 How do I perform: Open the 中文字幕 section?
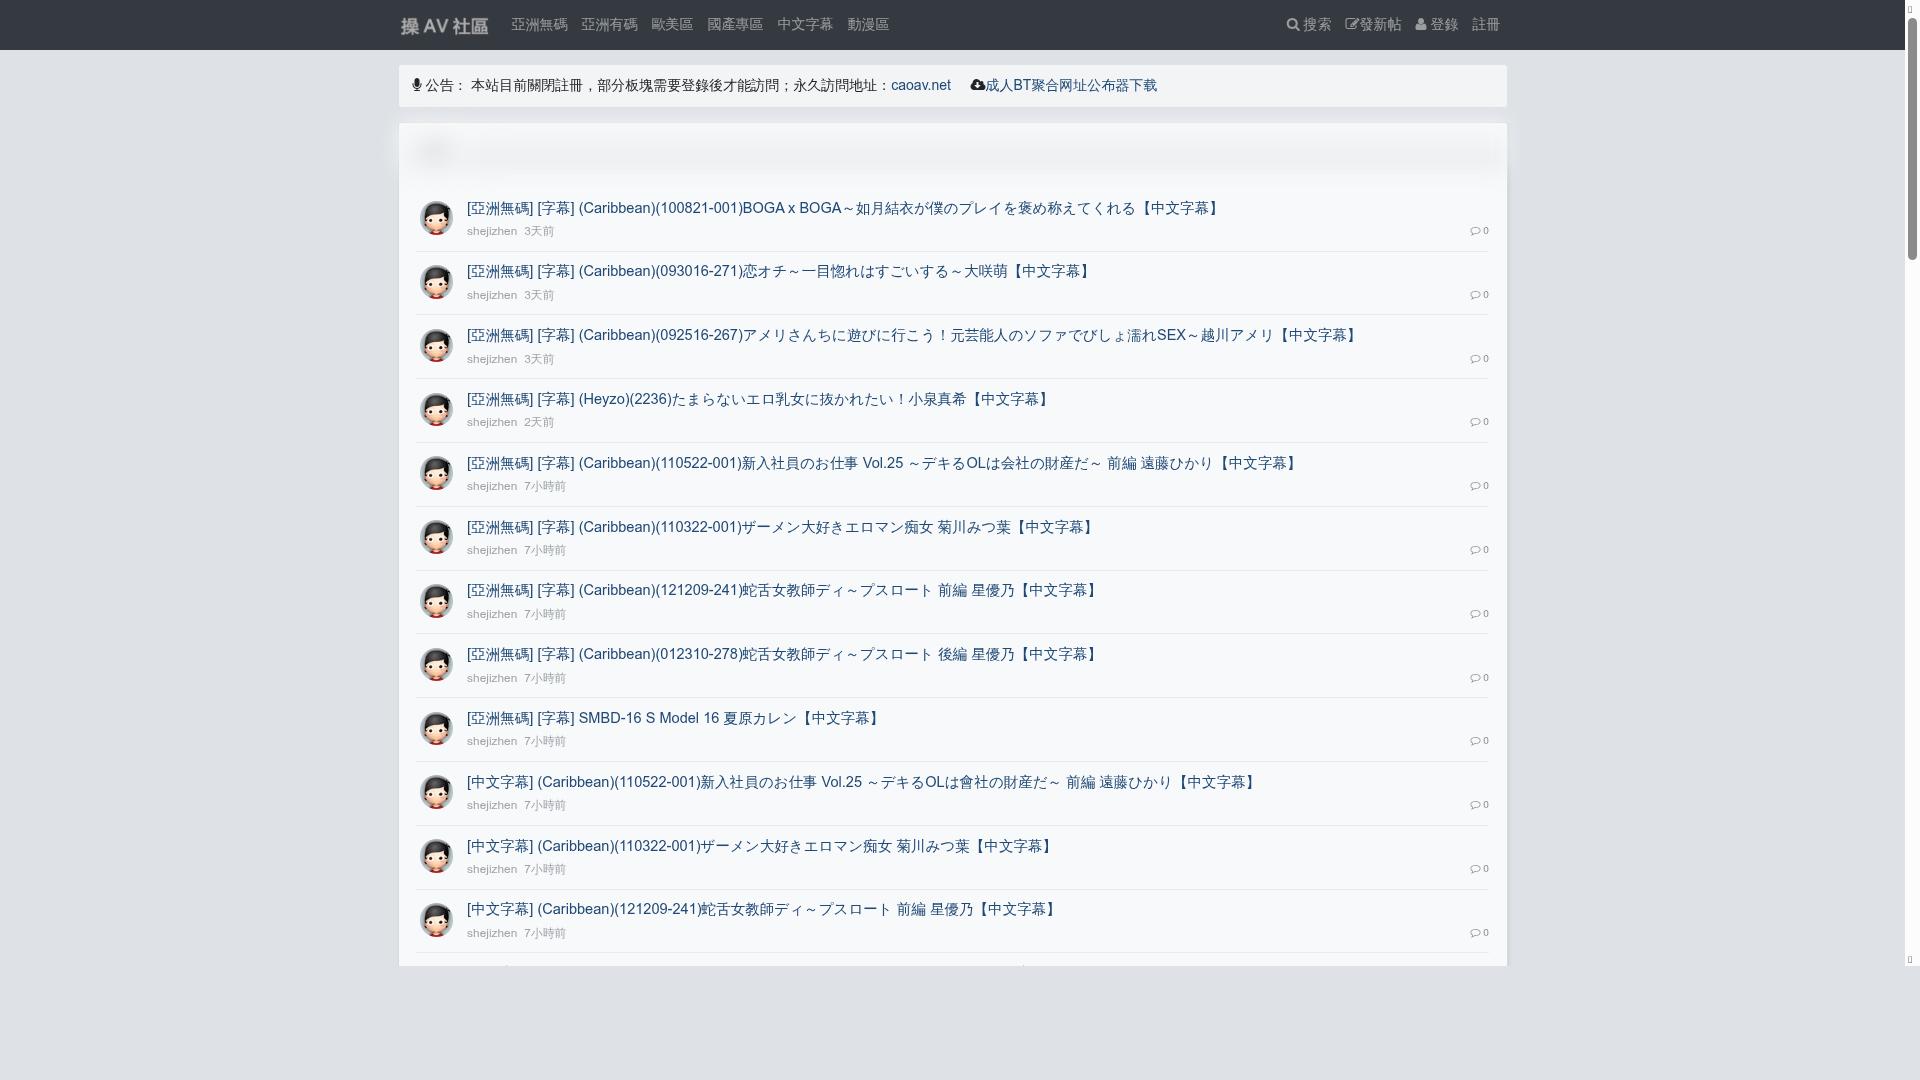[x=805, y=24]
